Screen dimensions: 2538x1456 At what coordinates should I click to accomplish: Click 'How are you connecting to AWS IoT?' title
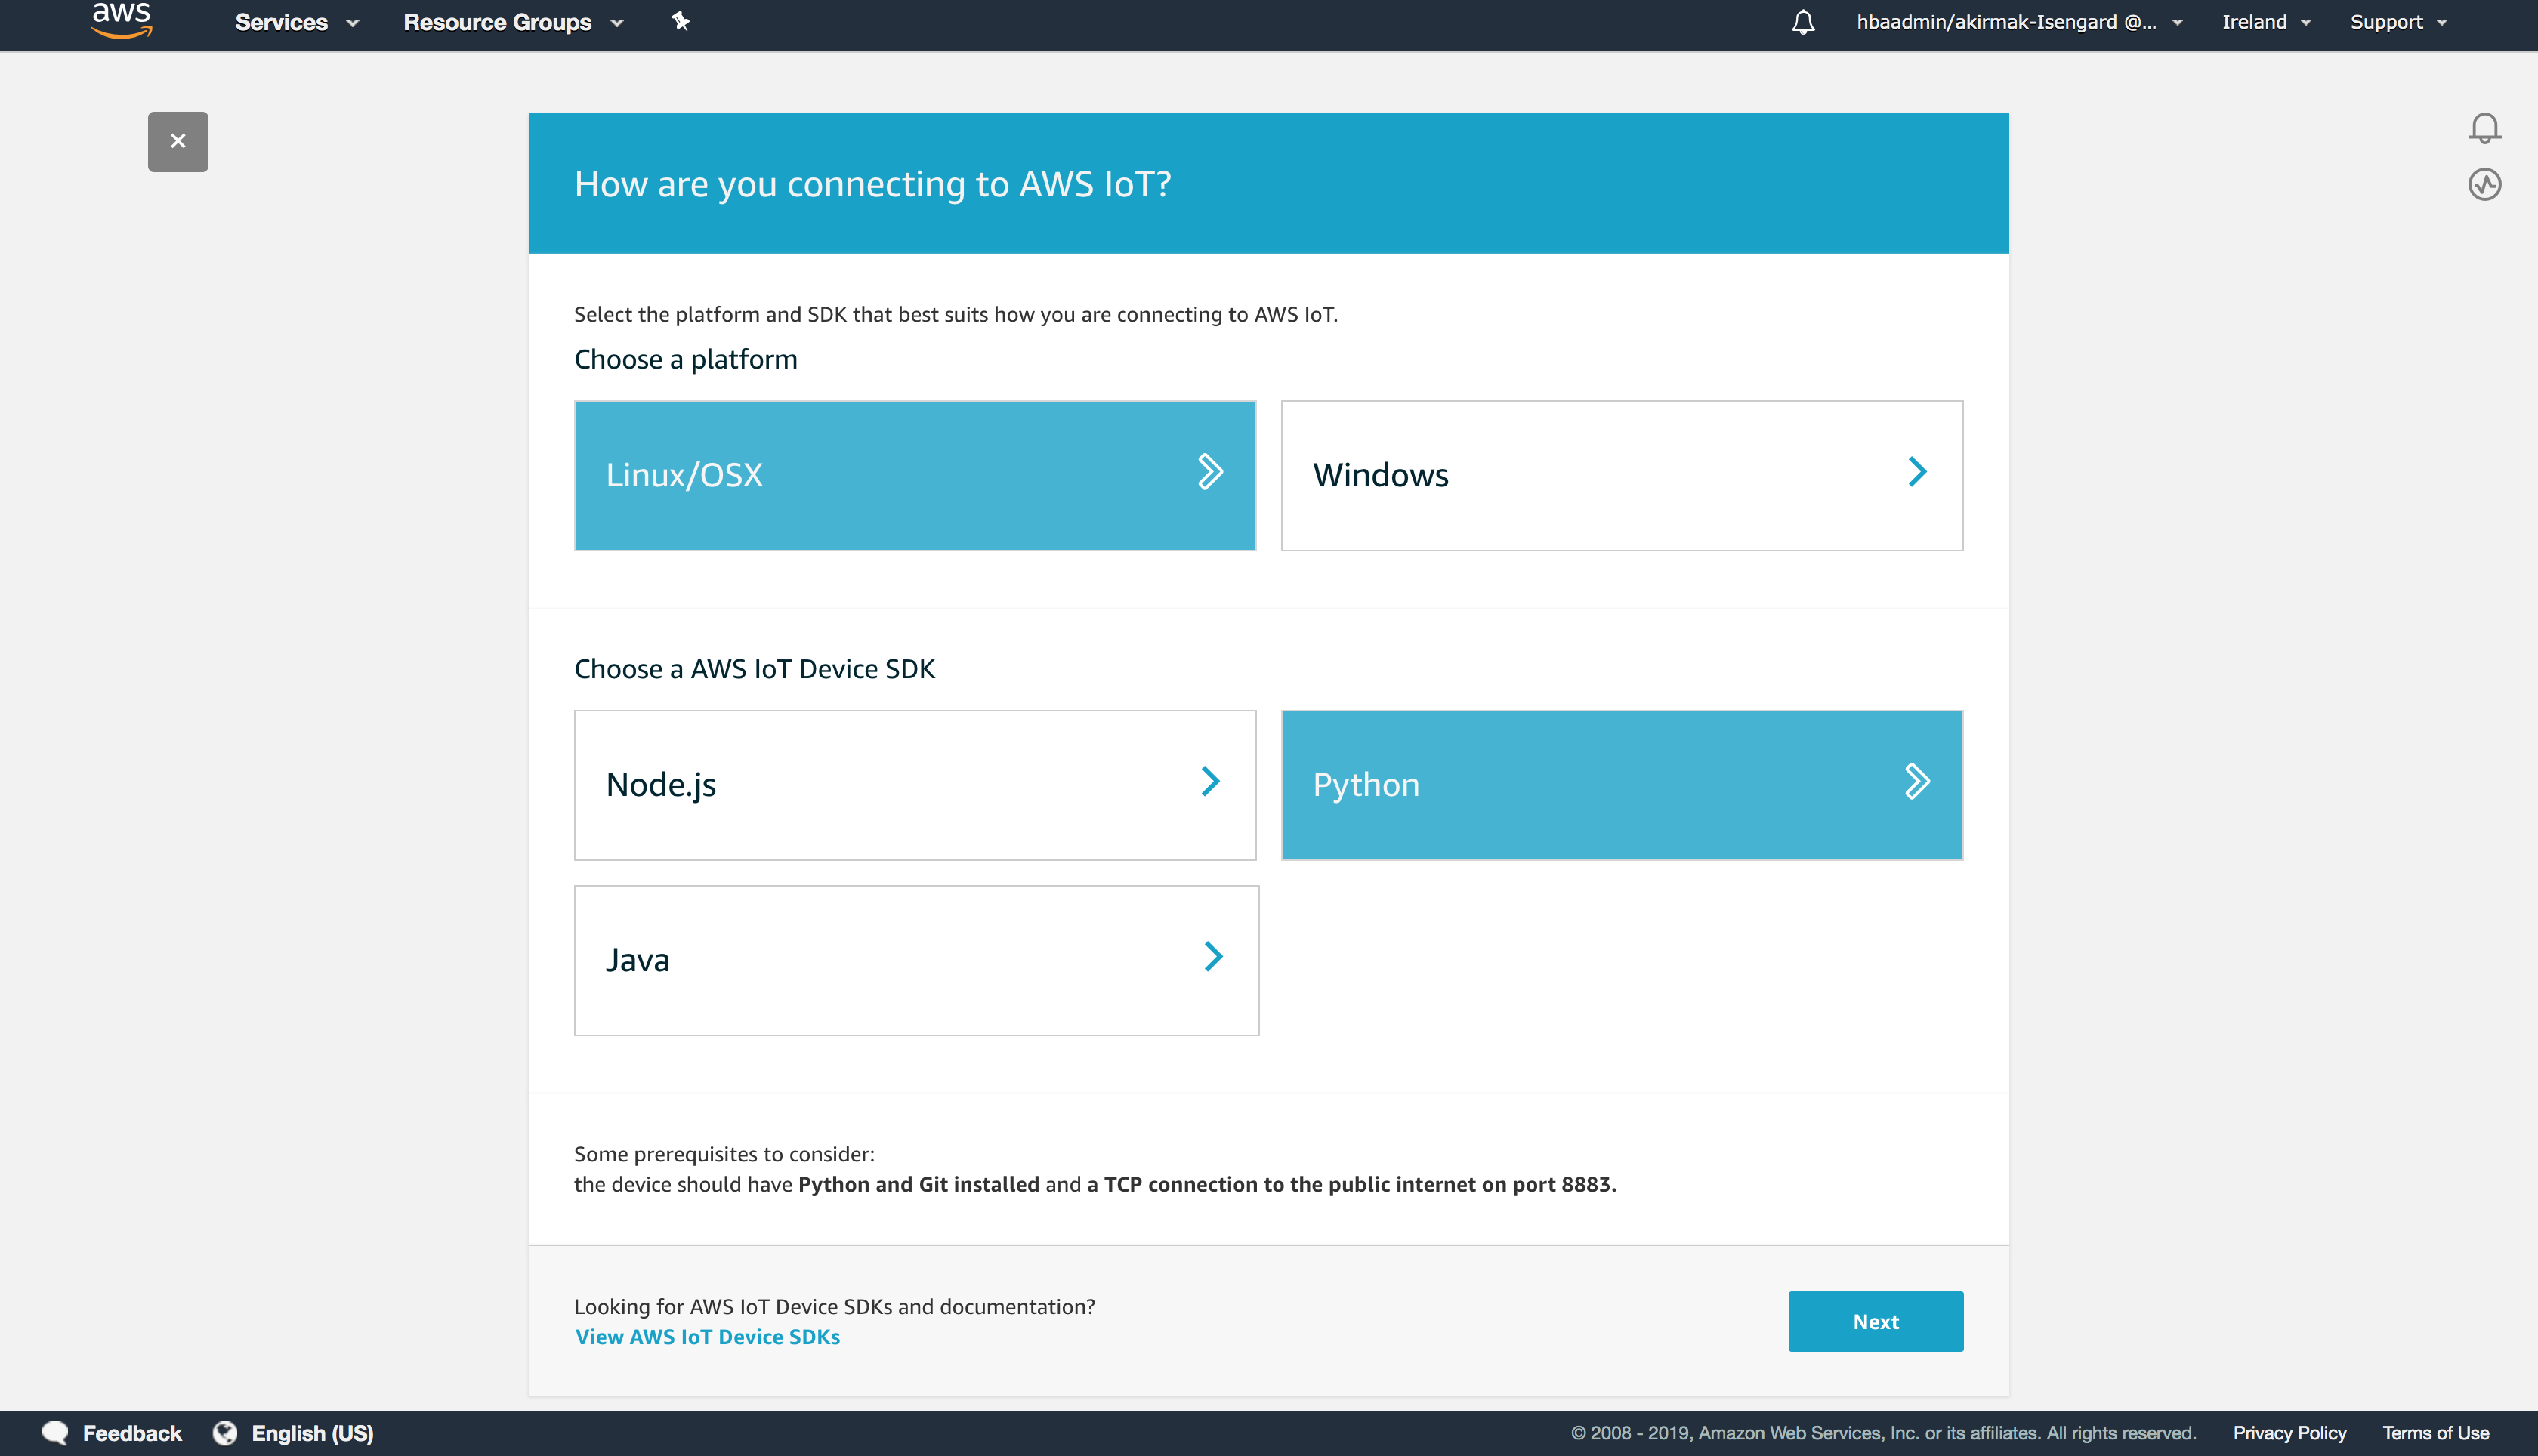tap(872, 184)
